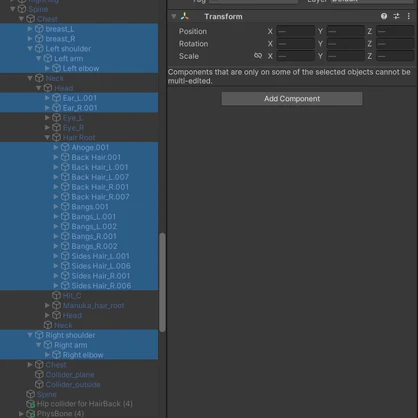Select Bangs_R.001 row
418x418 pixels.
click(x=79, y=236)
